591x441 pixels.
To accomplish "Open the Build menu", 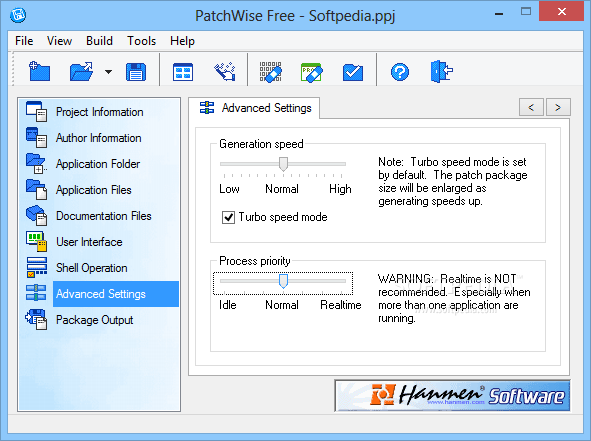I will pos(99,41).
